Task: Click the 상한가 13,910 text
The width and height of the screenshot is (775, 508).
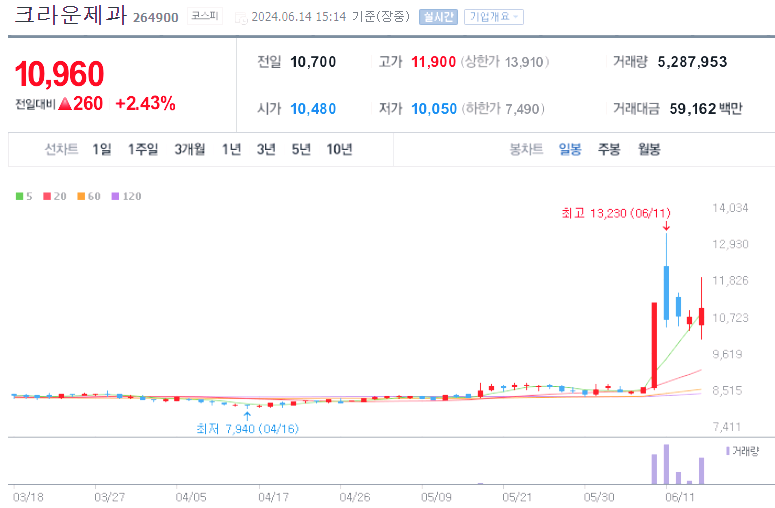Action: pos(505,62)
